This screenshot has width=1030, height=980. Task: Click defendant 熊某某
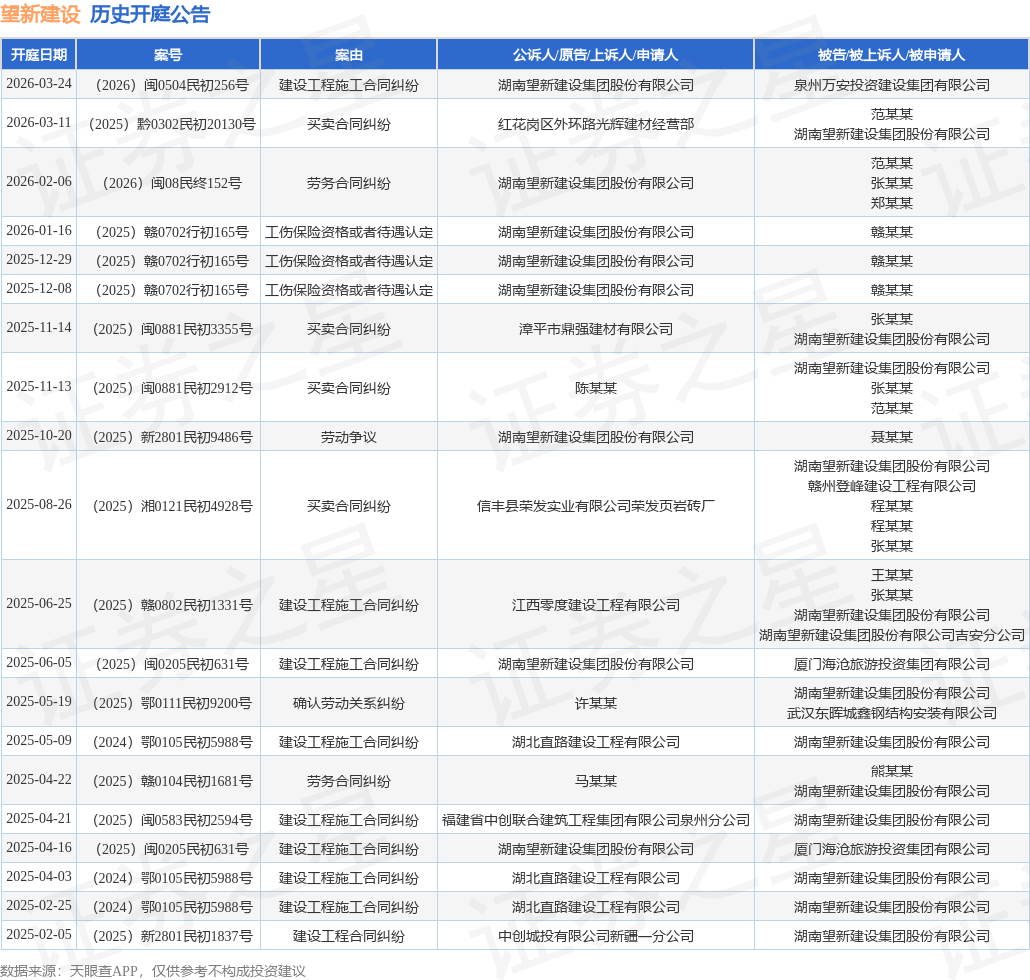(891, 771)
